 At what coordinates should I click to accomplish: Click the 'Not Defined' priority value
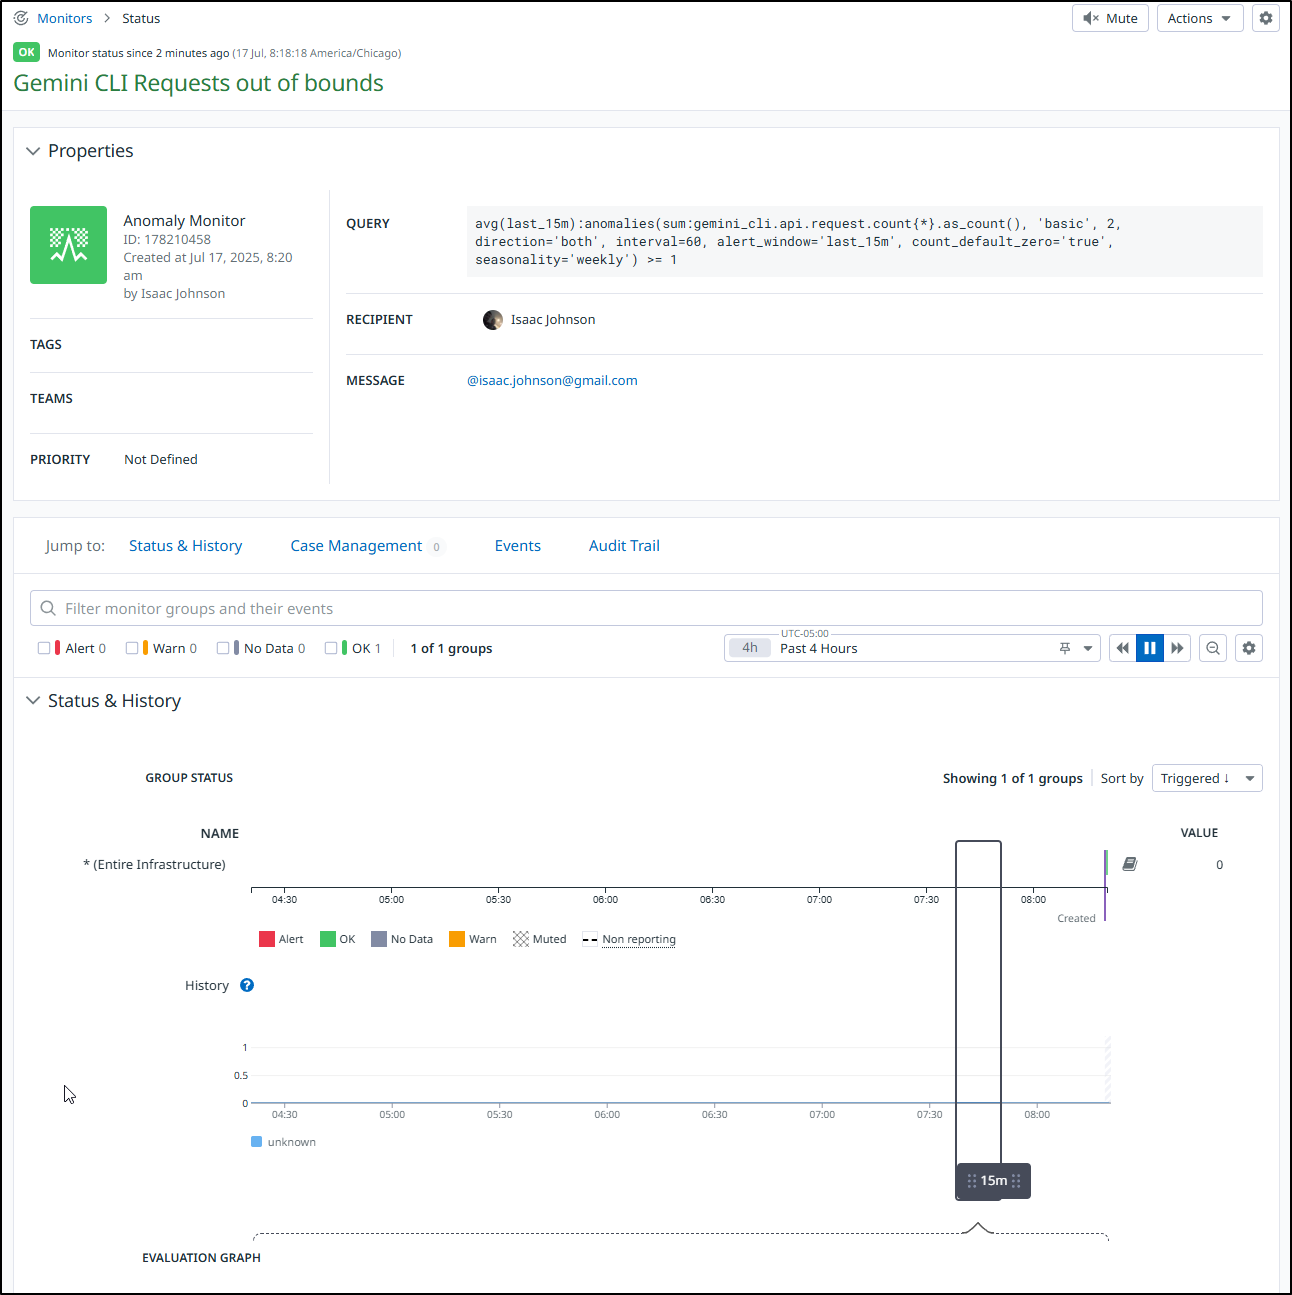click(x=161, y=459)
